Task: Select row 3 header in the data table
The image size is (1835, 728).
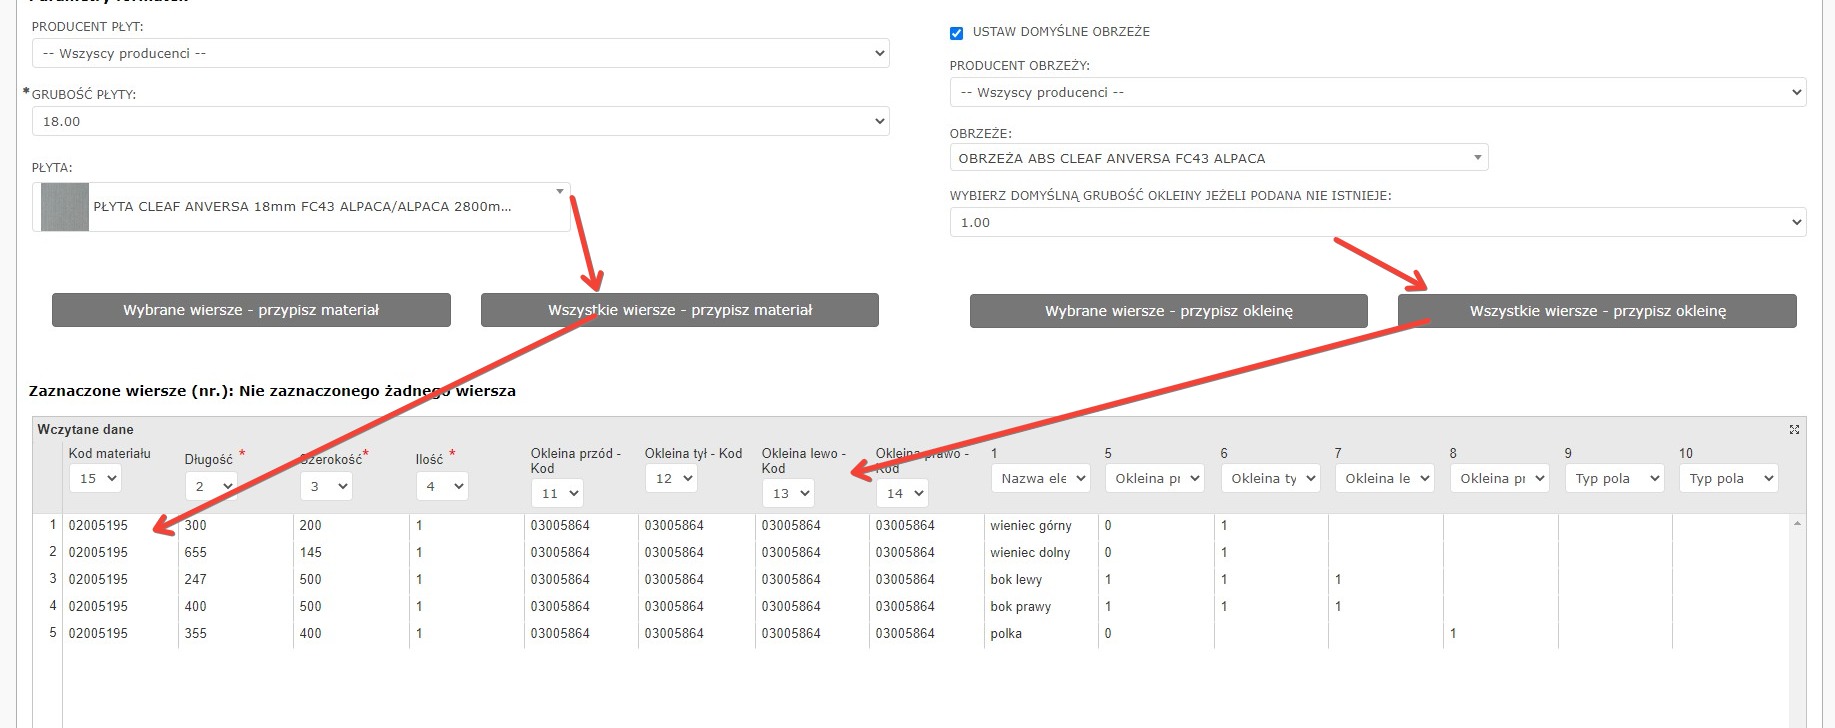Action: [52, 580]
